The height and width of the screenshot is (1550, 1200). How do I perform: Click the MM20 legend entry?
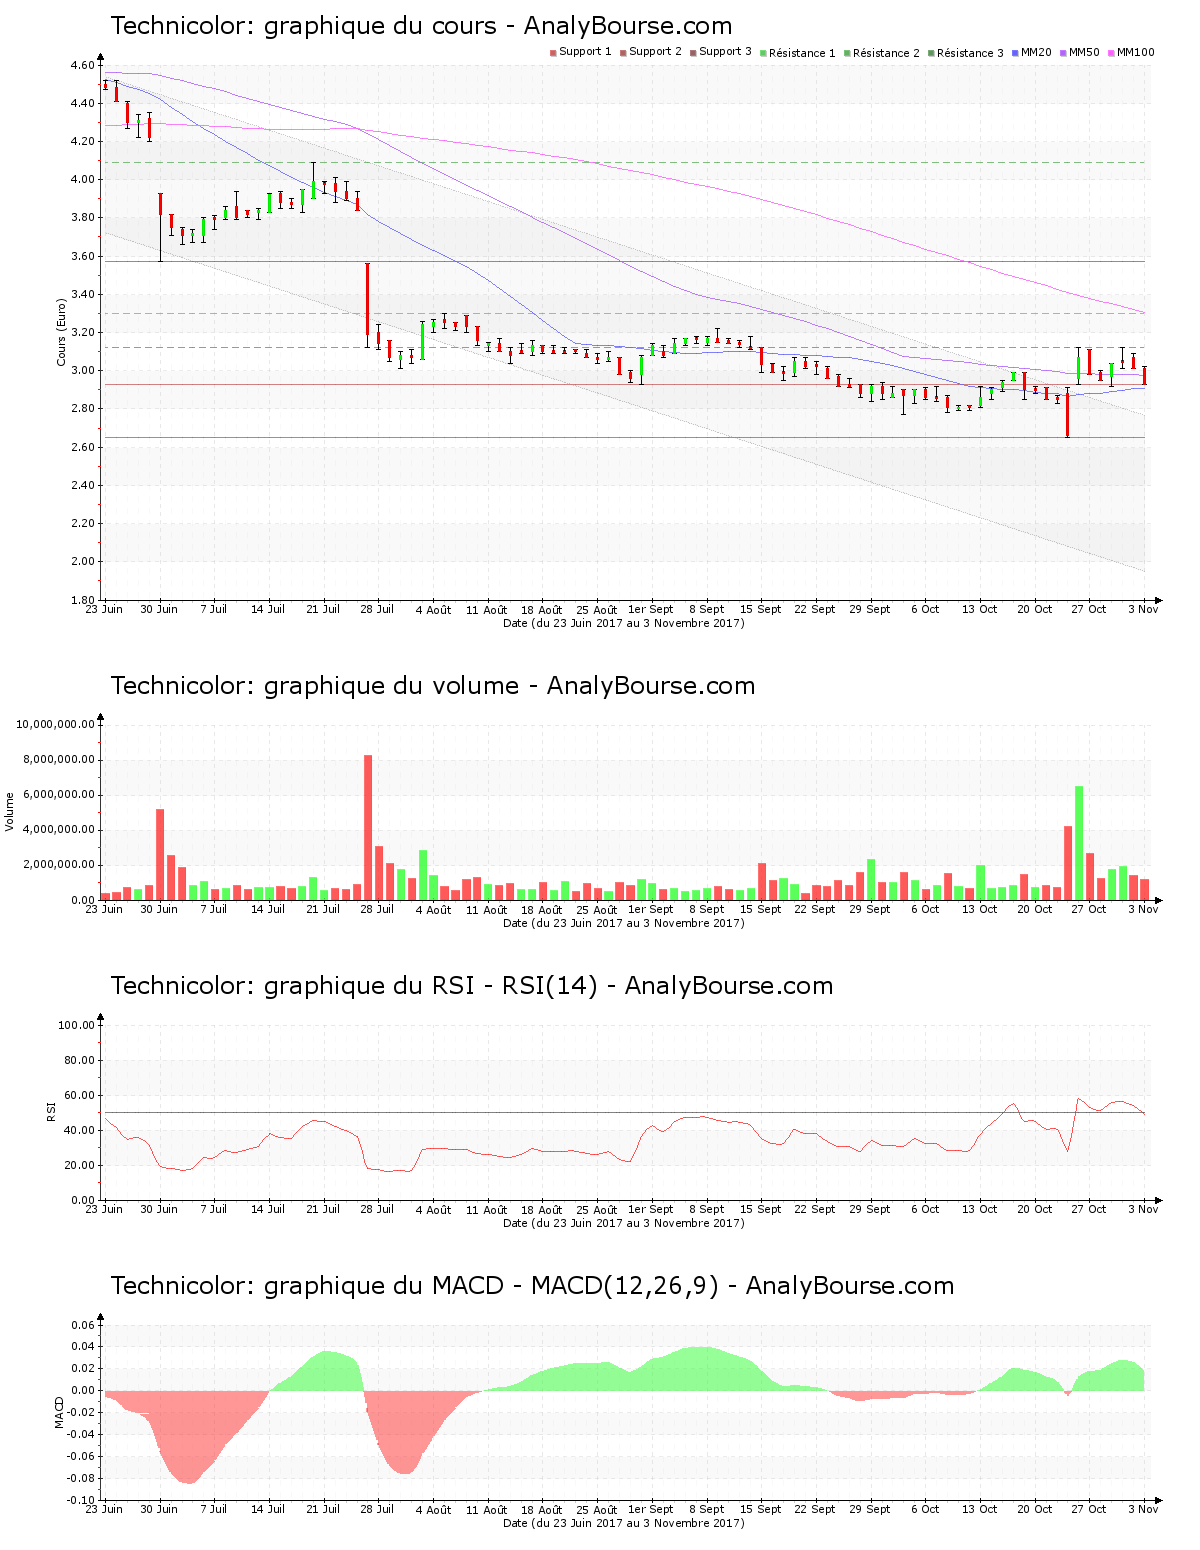pyautogui.click(x=1032, y=52)
